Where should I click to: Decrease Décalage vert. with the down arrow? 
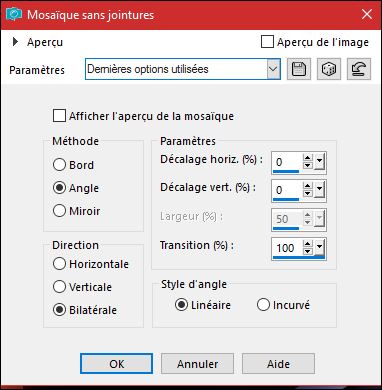click(307, 194)
